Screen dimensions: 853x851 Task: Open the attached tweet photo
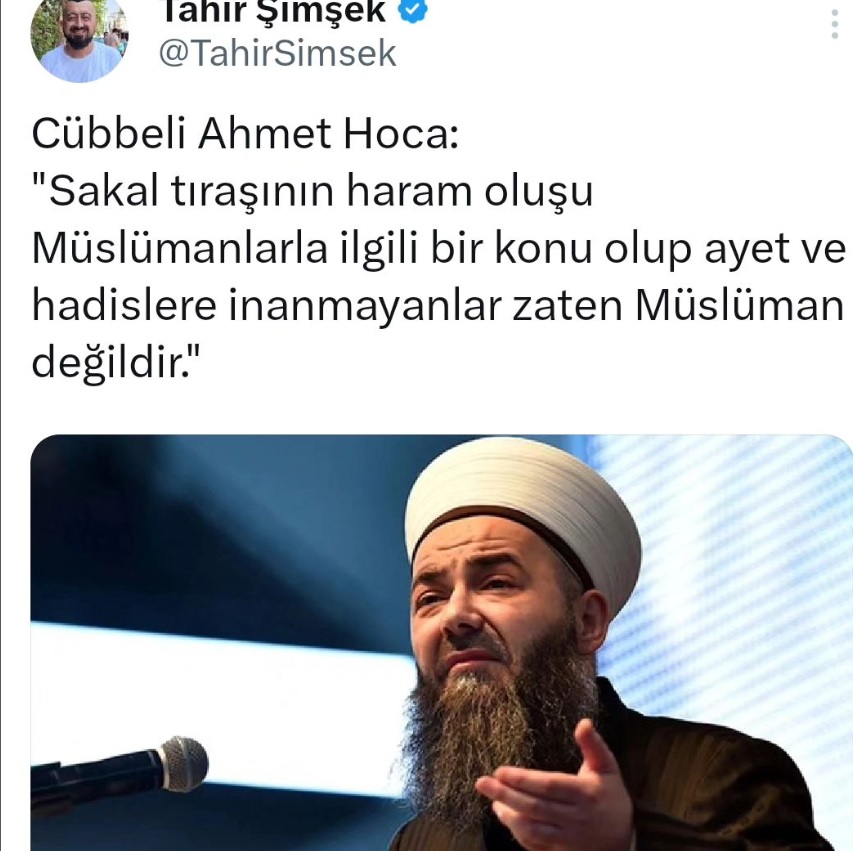coord(441,643)
